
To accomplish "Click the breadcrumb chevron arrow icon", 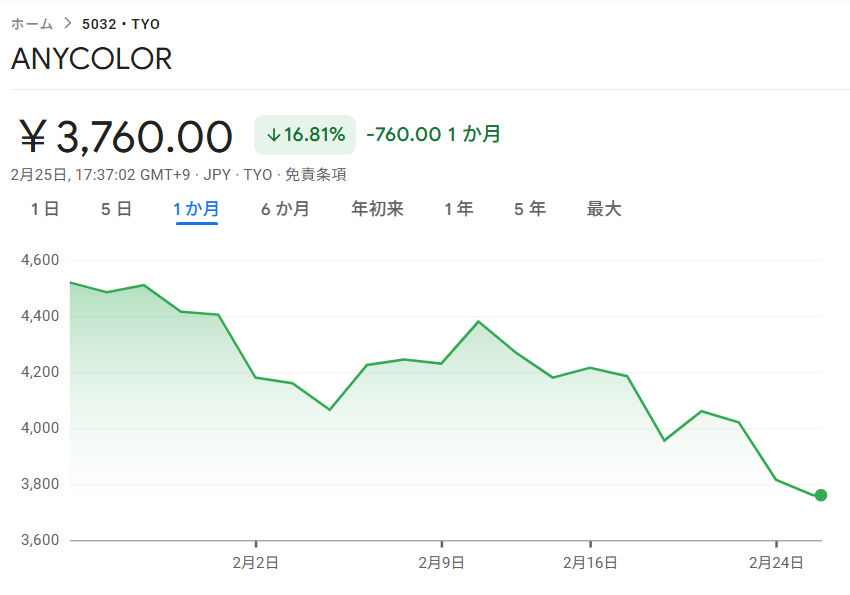I will [68, 24].
